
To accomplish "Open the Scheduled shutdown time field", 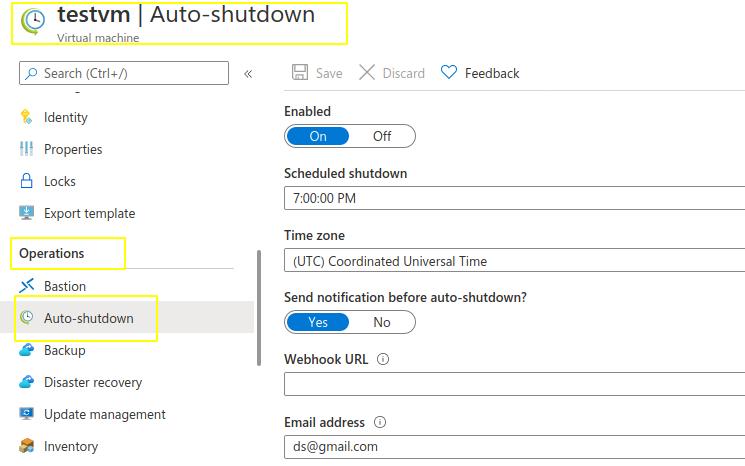I will click(515, 198).
